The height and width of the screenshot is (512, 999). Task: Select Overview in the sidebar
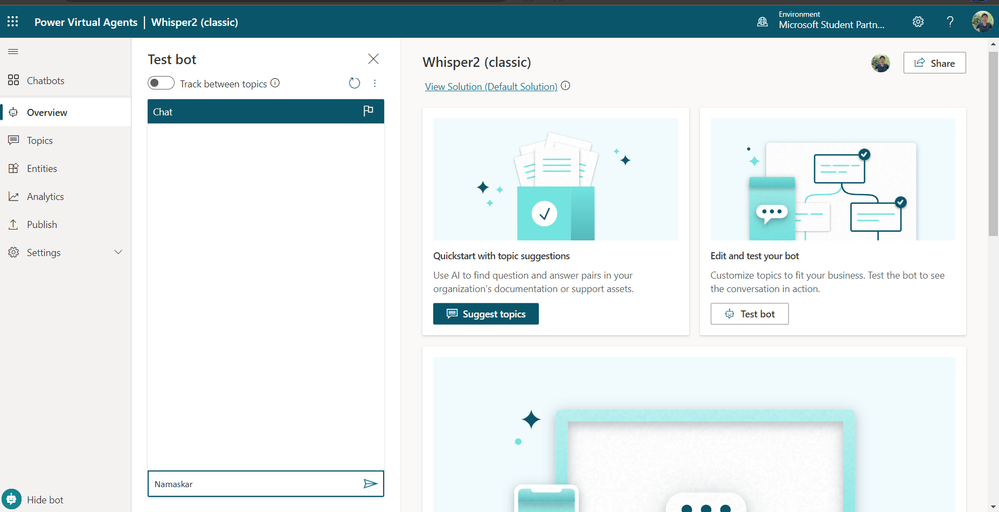[66, 113]
